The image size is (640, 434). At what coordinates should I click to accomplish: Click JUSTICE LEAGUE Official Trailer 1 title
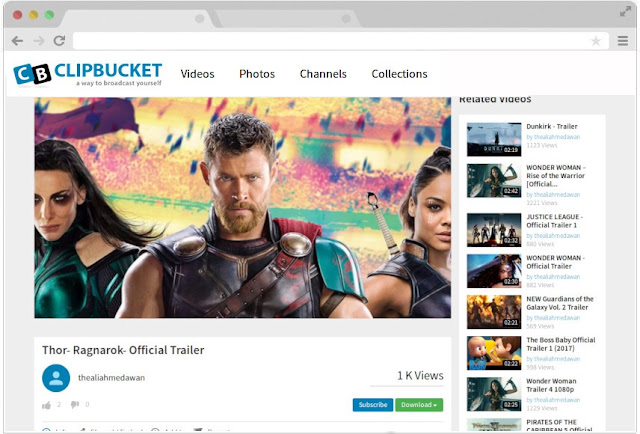click(x=554, y=221)
